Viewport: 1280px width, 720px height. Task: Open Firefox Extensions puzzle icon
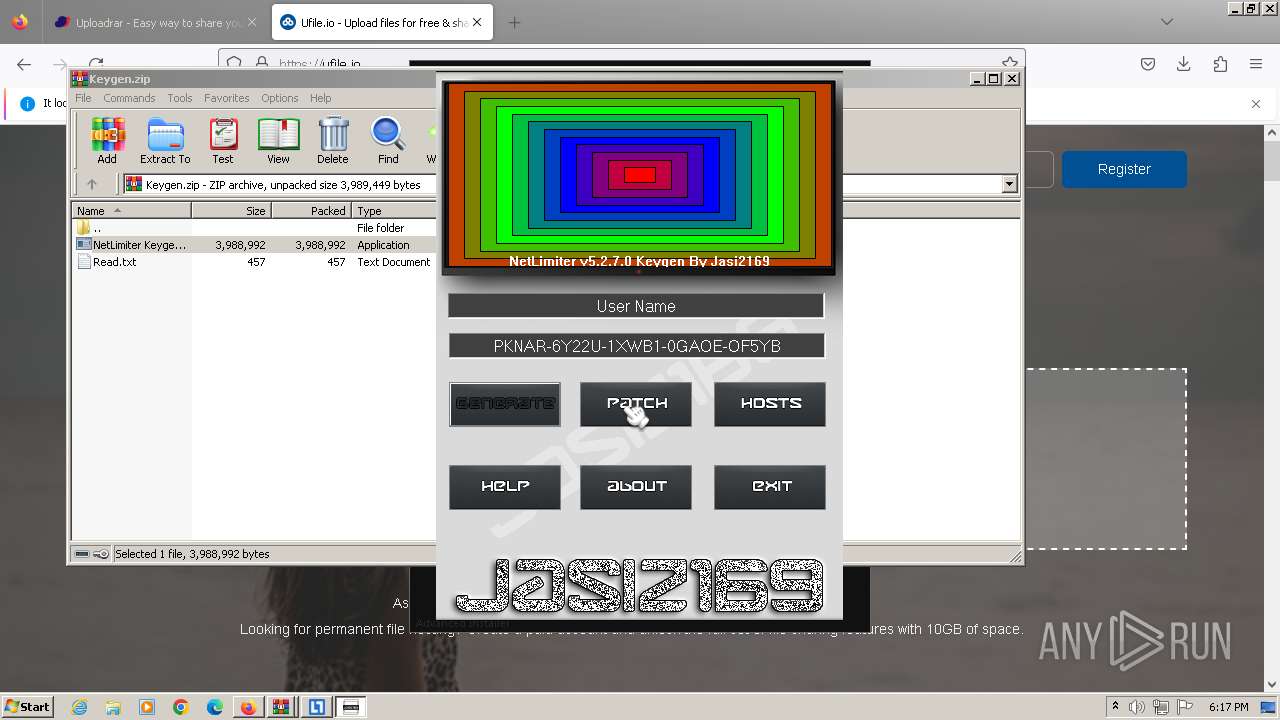(1220, 64)
